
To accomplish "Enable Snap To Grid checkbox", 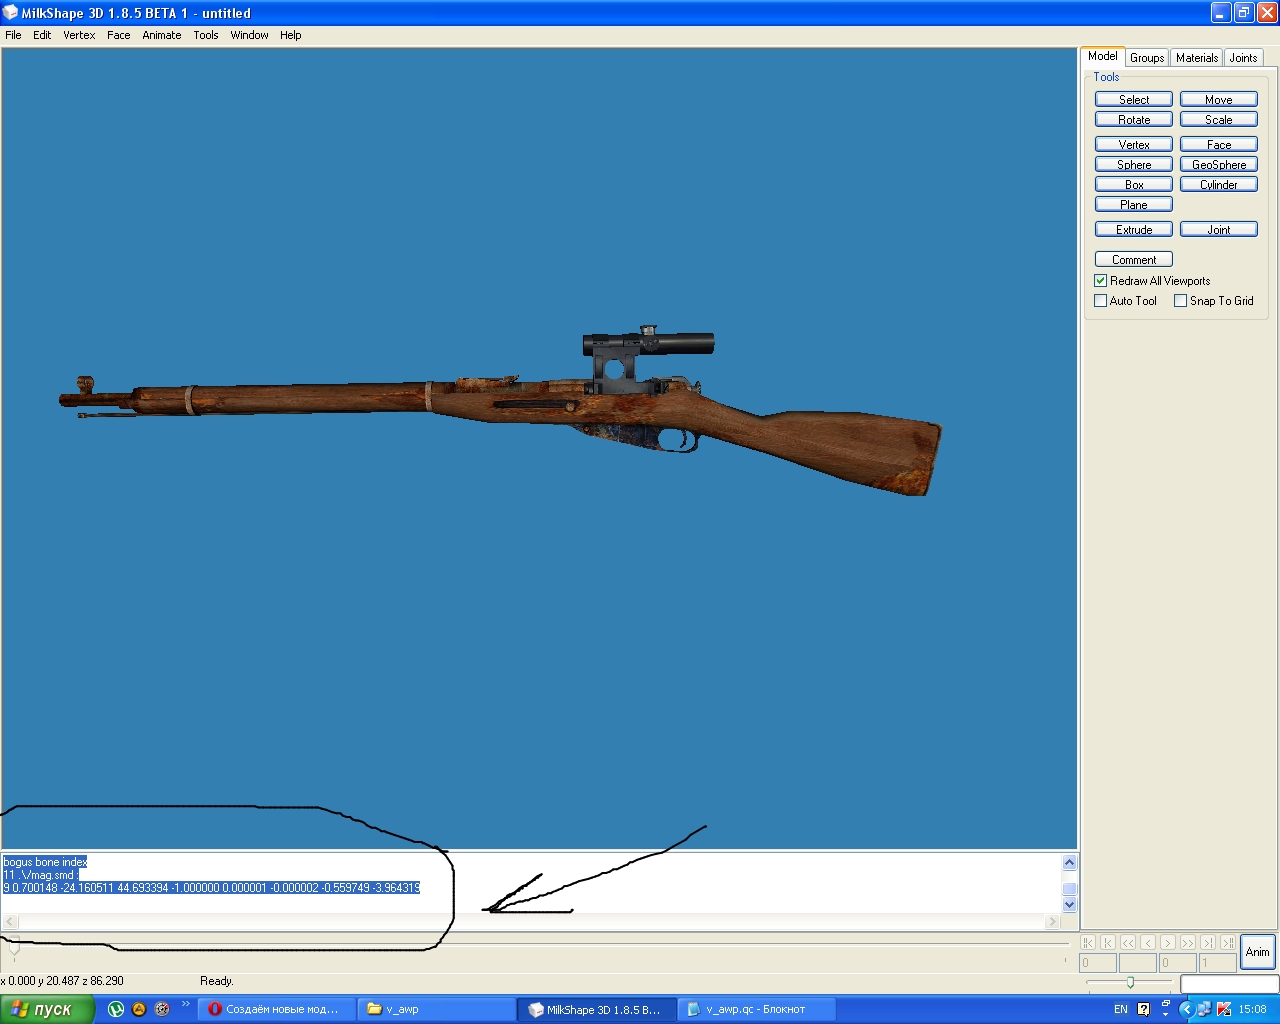I will [x=1181, y=301].
